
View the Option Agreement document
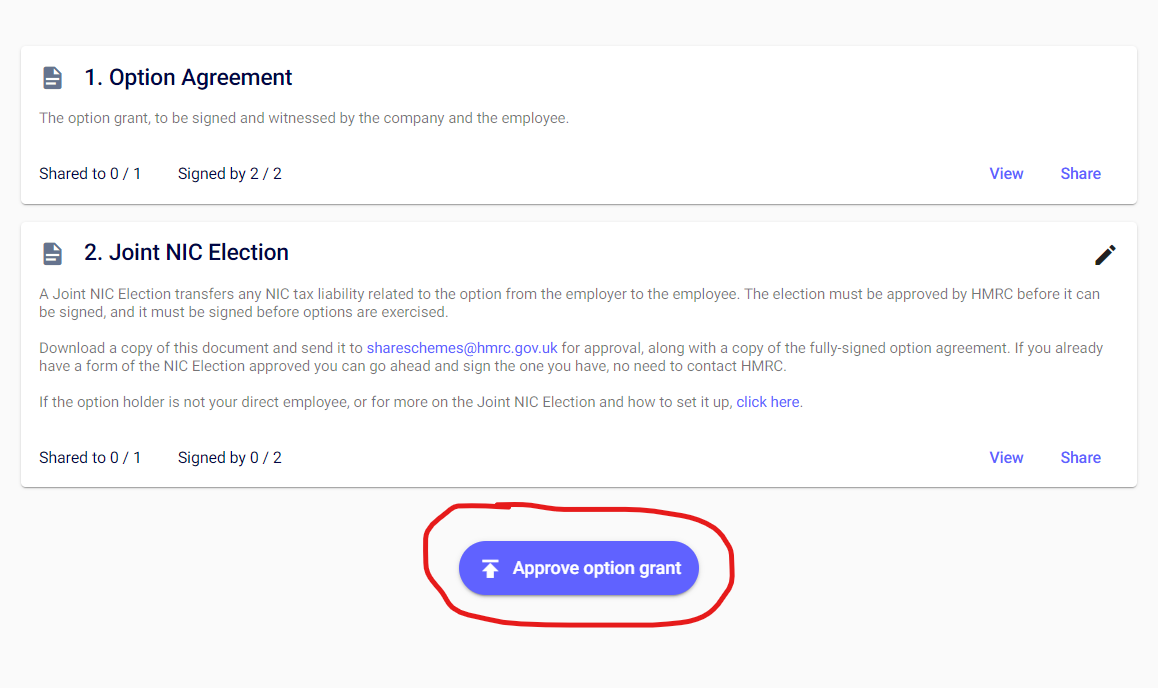point(1006,174)
